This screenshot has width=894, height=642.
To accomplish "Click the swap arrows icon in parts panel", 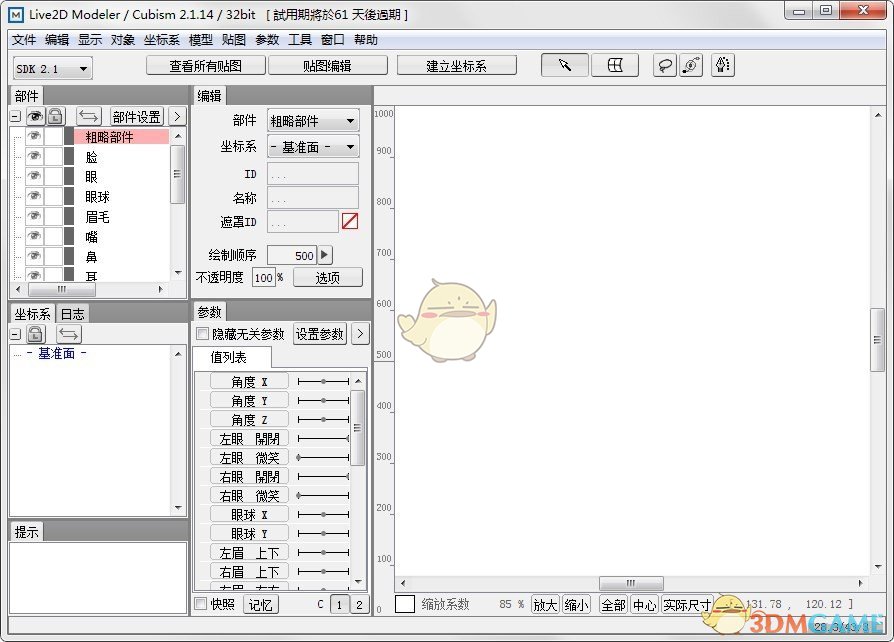I will 89,117.
